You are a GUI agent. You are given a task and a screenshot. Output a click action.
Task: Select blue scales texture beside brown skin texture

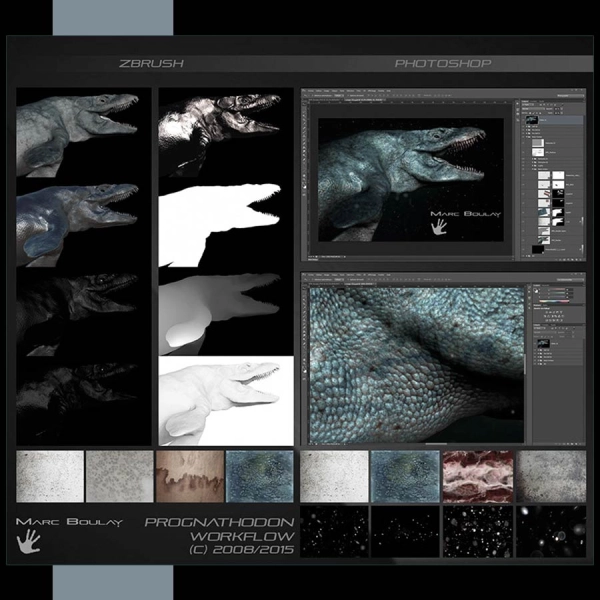[260, 476]
